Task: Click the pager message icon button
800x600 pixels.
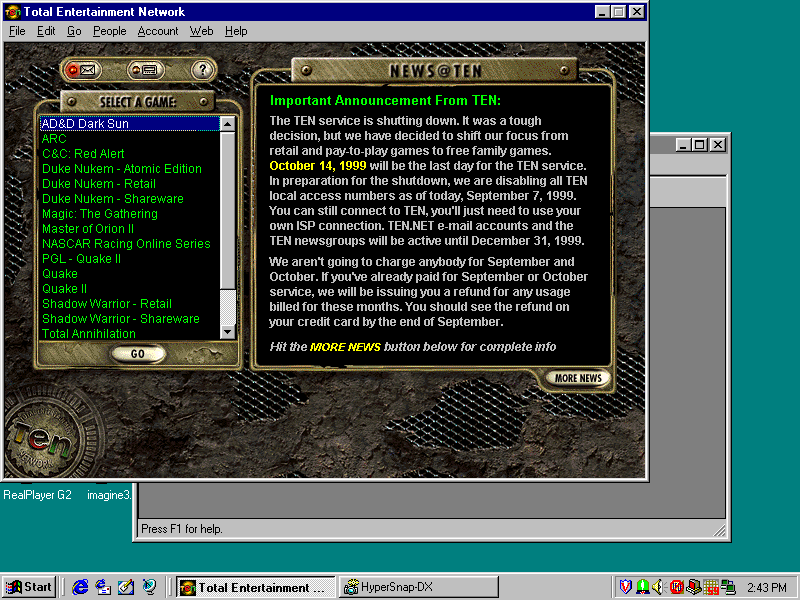Action: 145,70
